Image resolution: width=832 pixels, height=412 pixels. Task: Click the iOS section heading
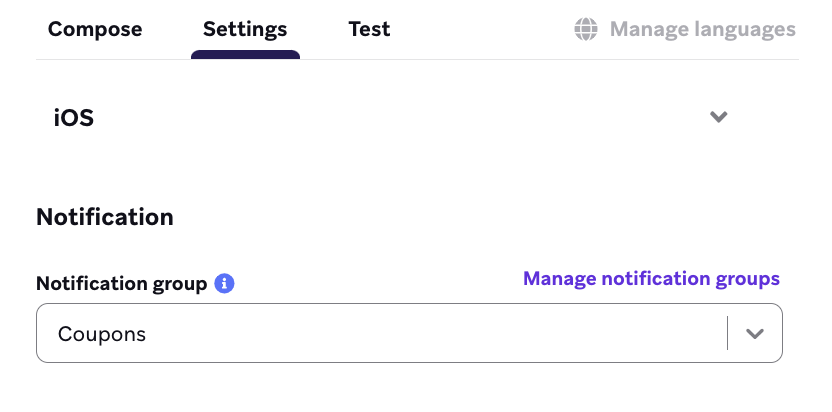pos(74,118)
